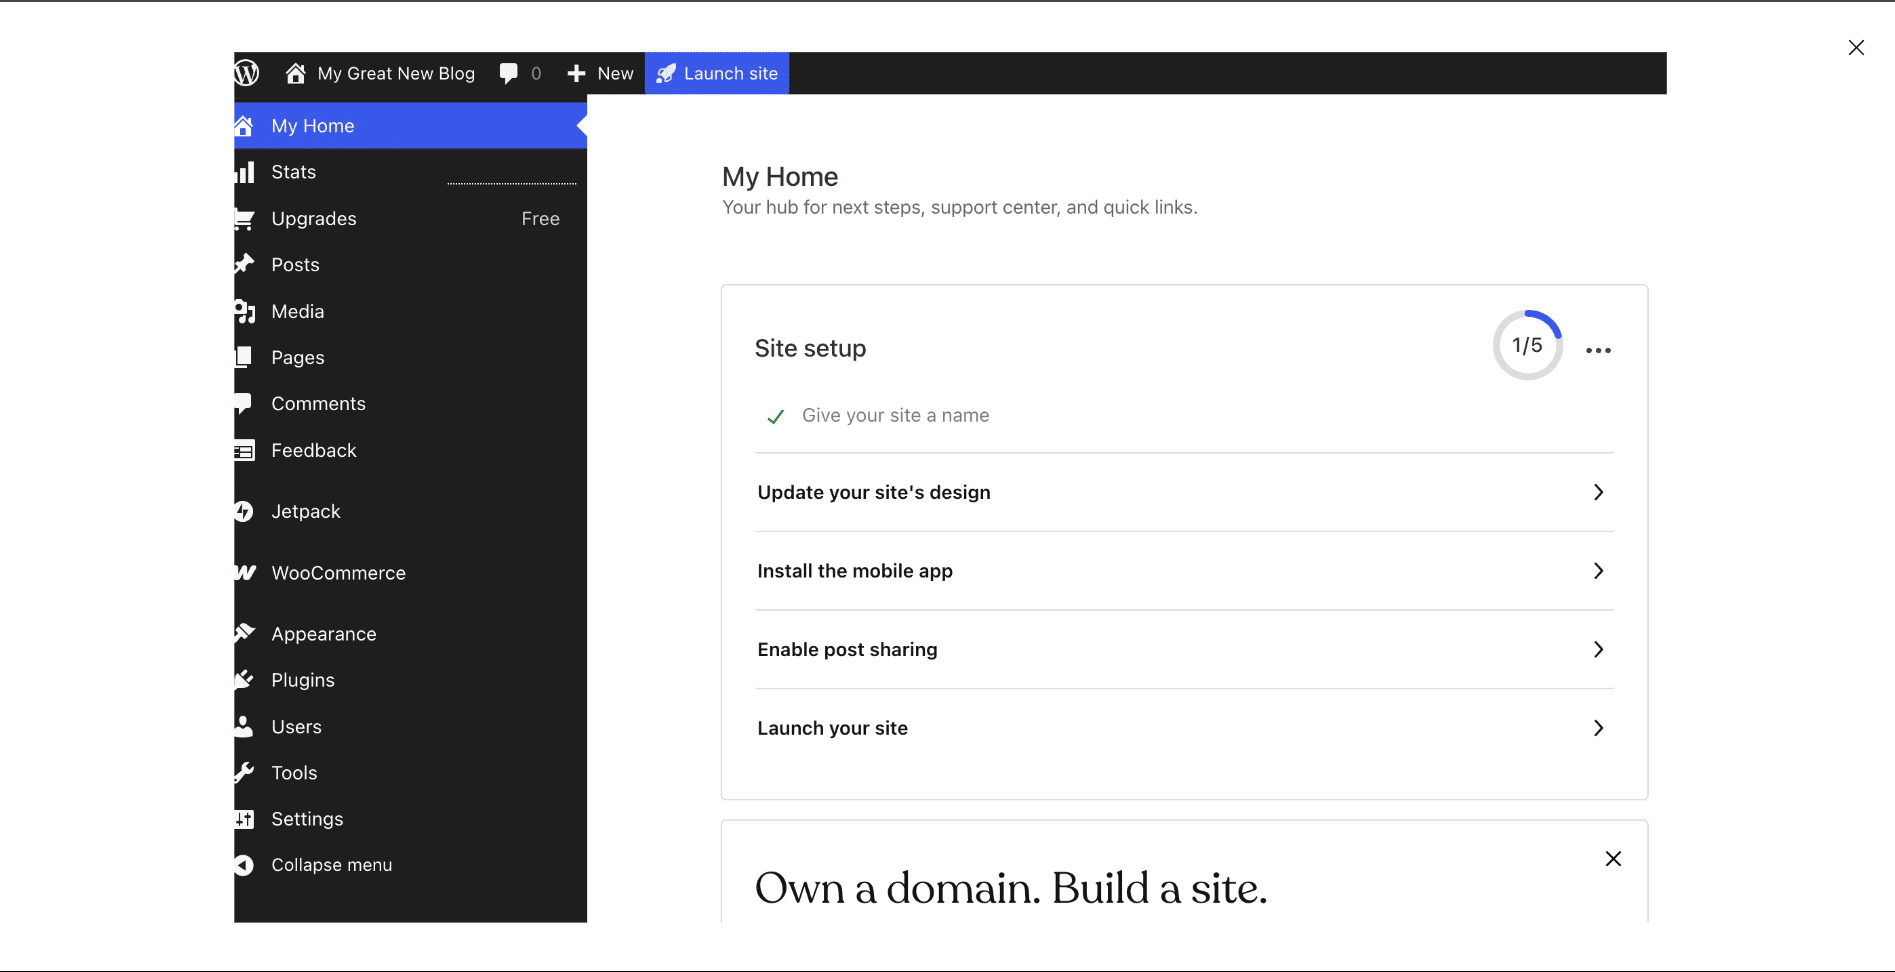Click the Users person icon
The height and width of the screenshot is (972, 1895).
tap(244, 726)
